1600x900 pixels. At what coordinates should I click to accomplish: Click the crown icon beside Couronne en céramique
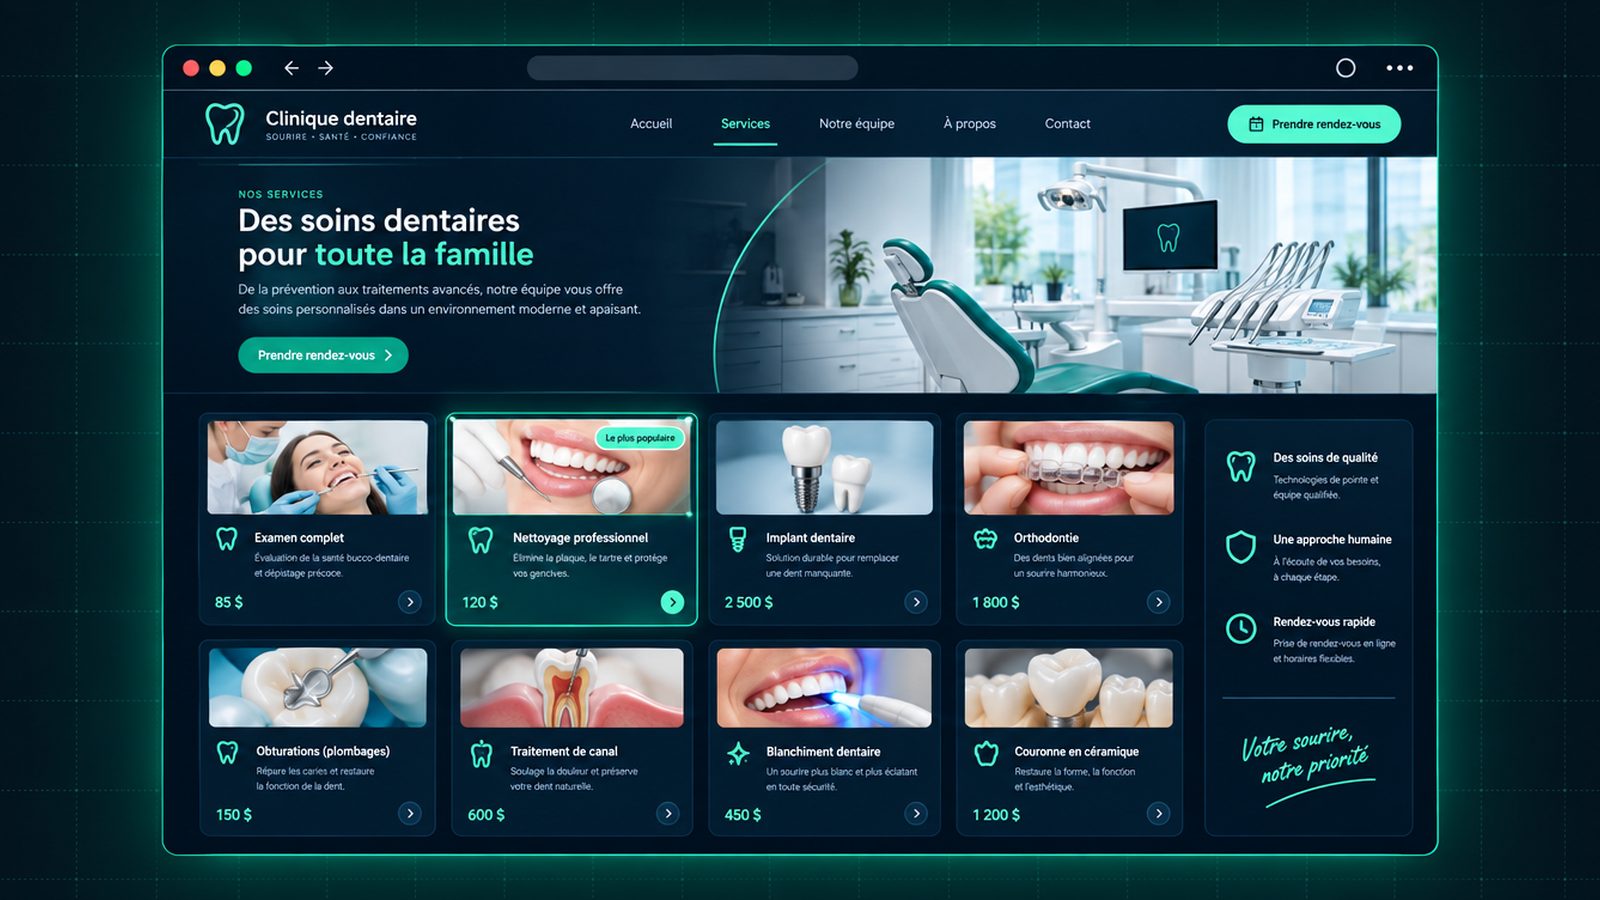(x=987, y=754)
